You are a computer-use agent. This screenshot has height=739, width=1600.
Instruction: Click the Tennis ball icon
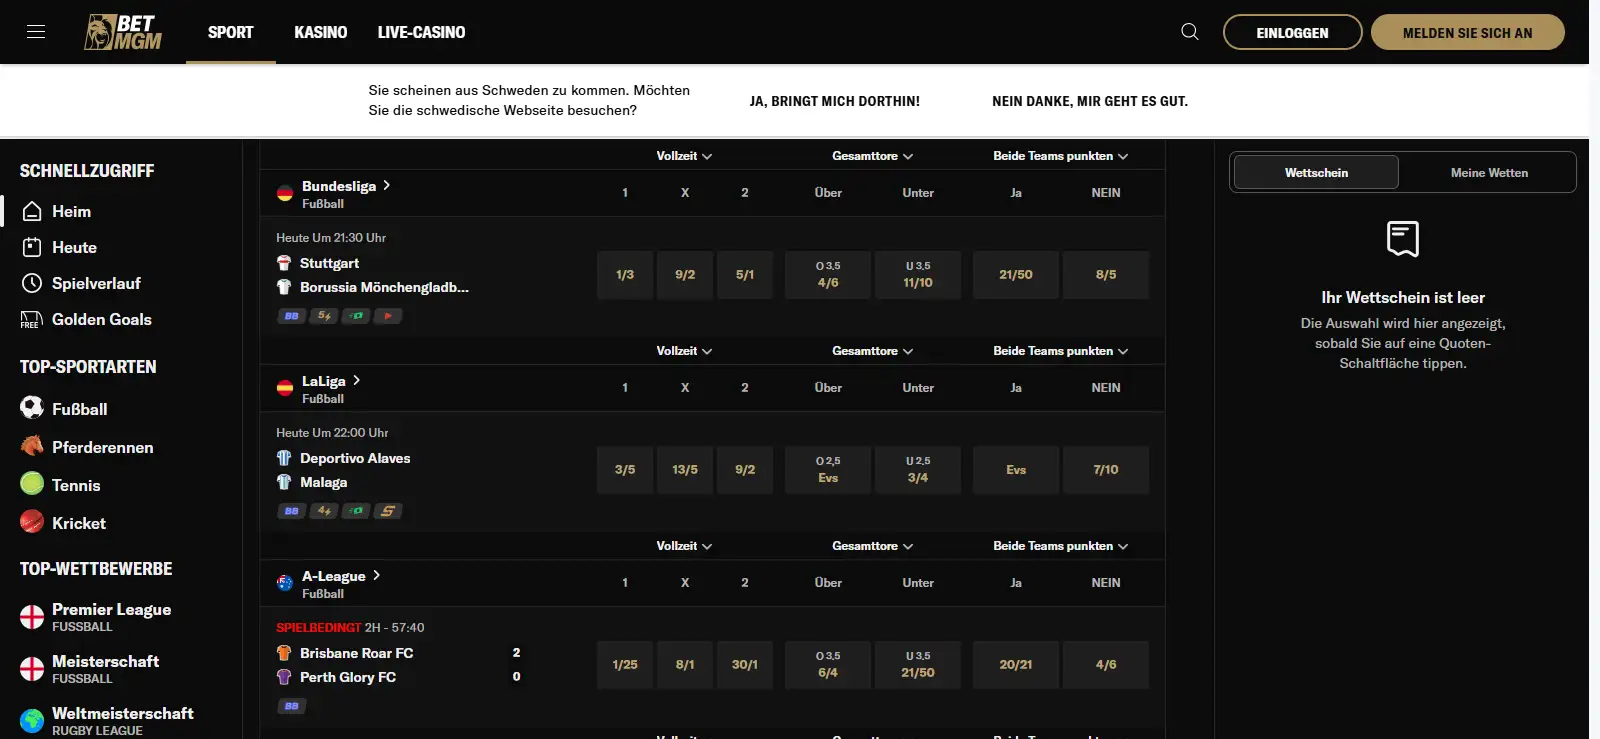click(x=32, y=484)
